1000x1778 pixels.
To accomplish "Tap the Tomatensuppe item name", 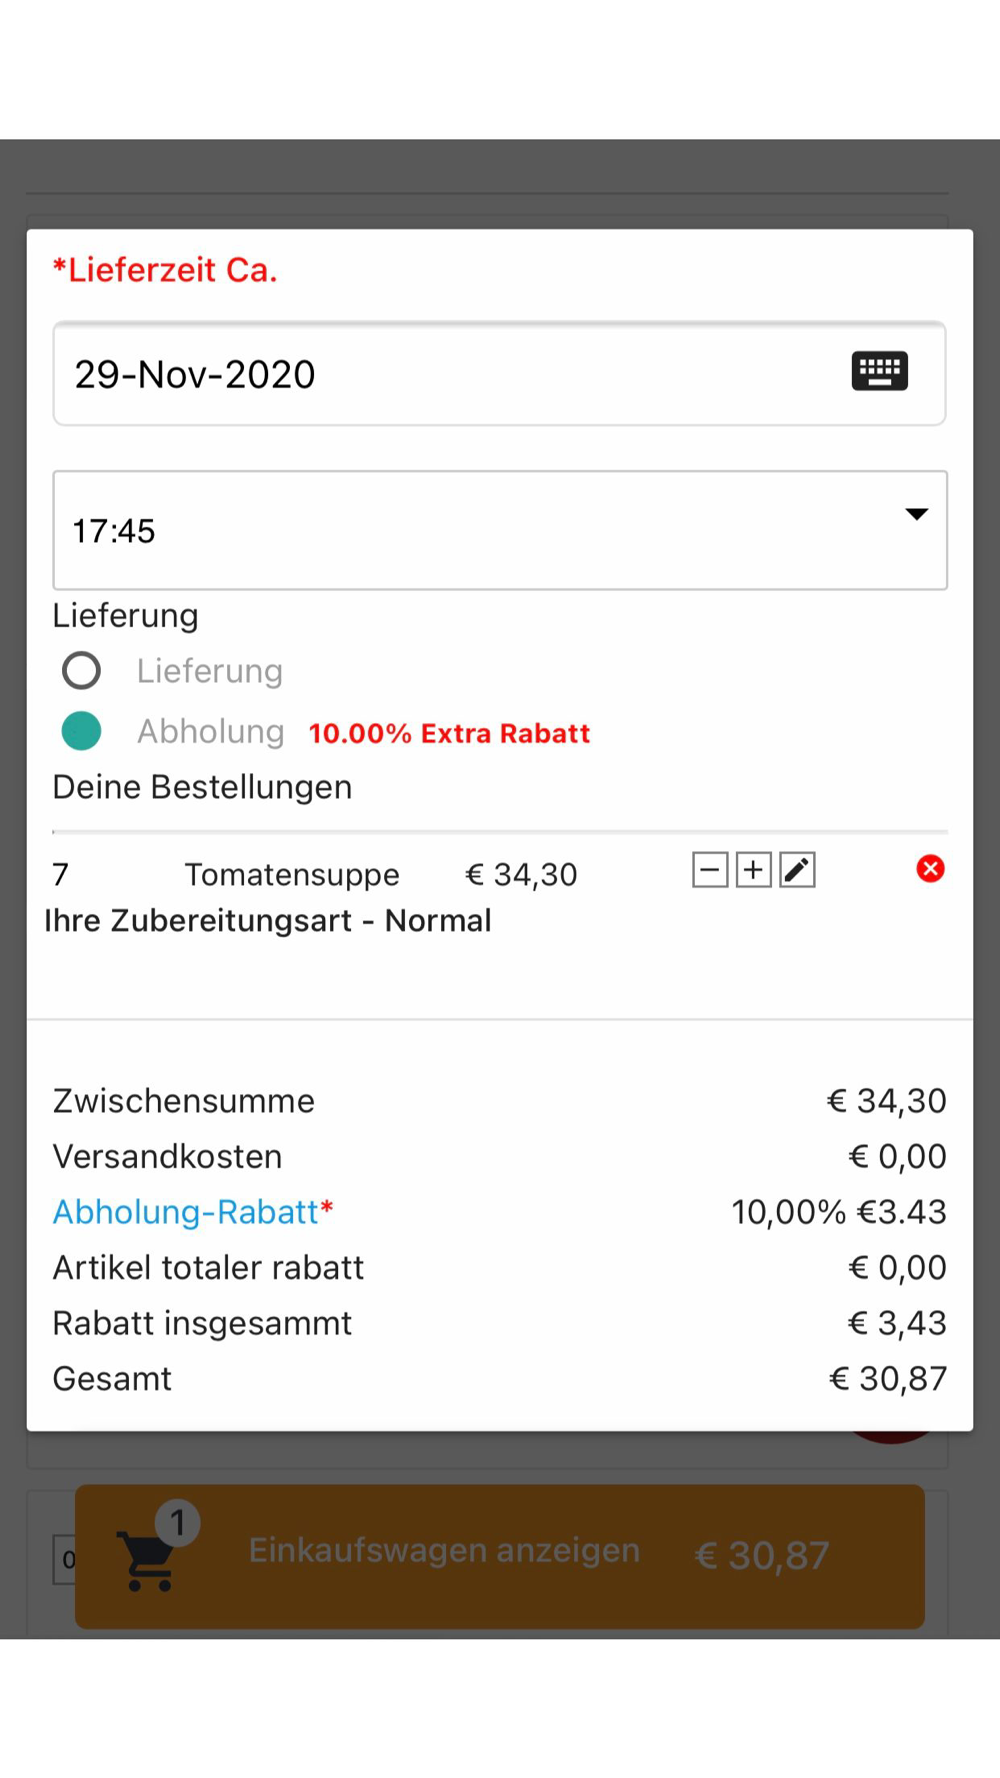I will pos(292,875).
